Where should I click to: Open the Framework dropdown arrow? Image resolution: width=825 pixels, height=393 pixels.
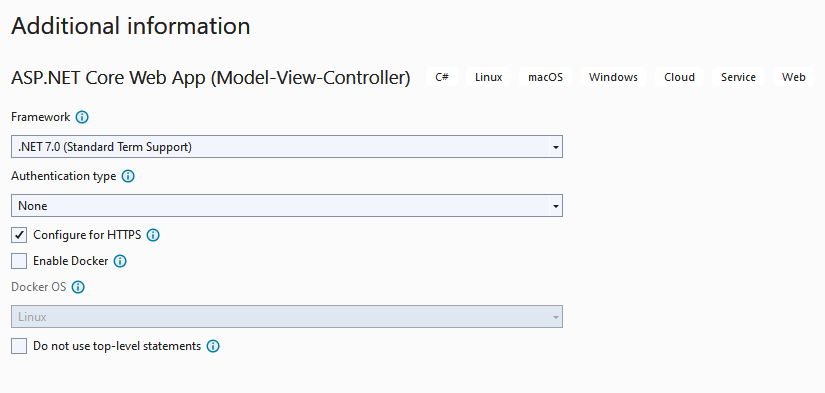click(x=555, y=147)
